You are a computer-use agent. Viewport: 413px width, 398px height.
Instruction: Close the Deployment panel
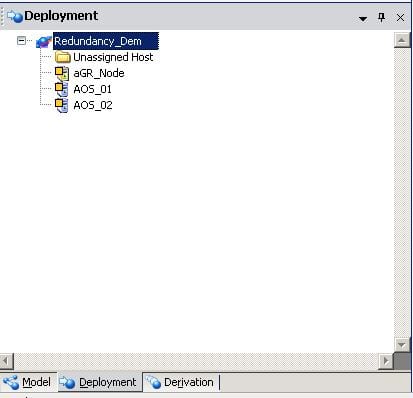400,17
